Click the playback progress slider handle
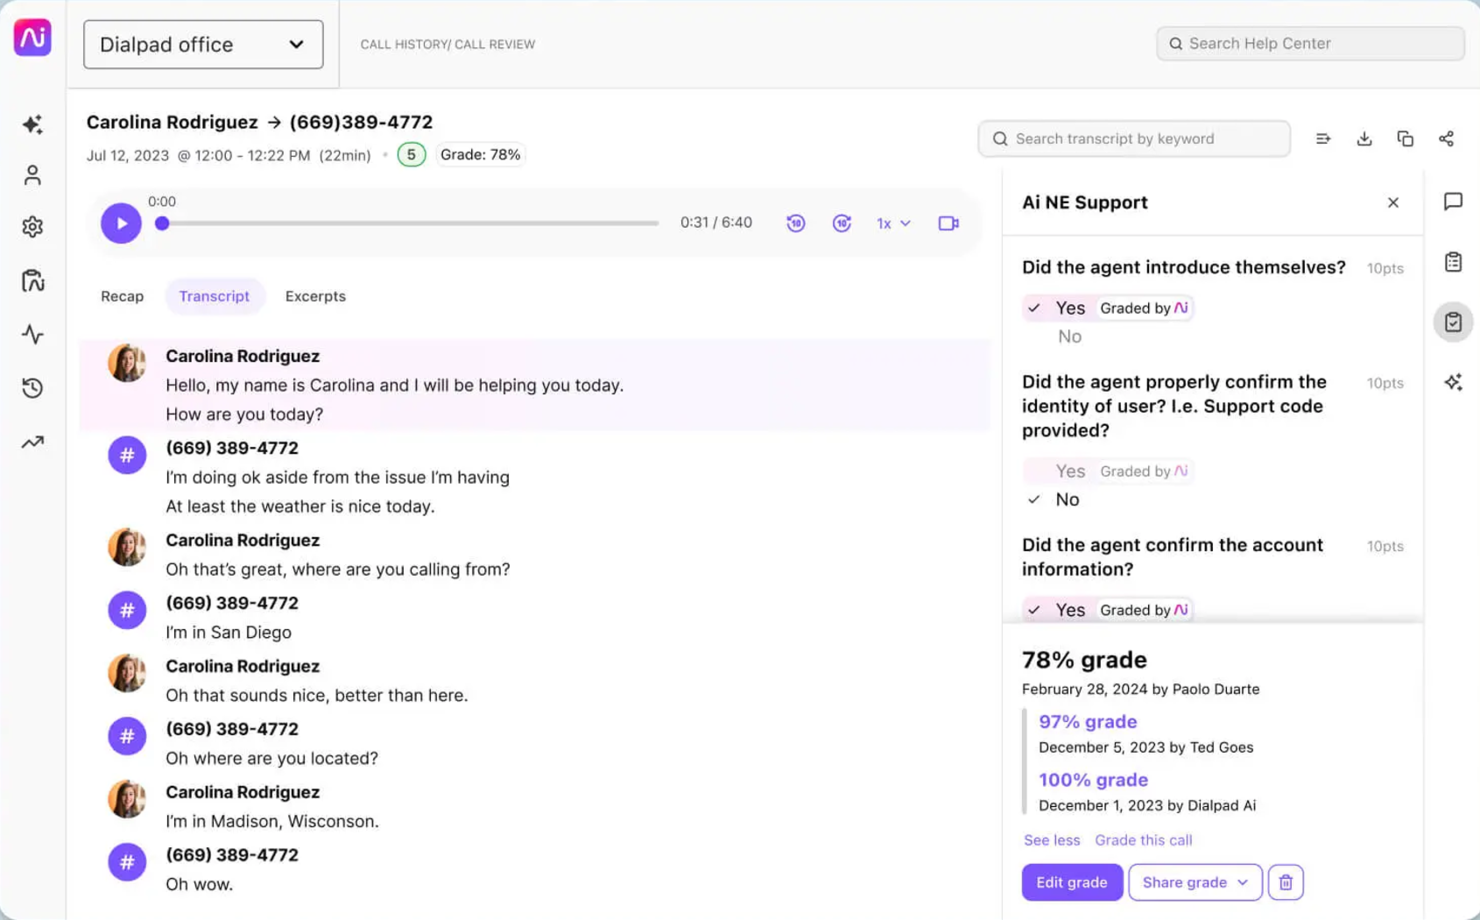This screenshot has width=1480, height=920. [x=162, y=223]
